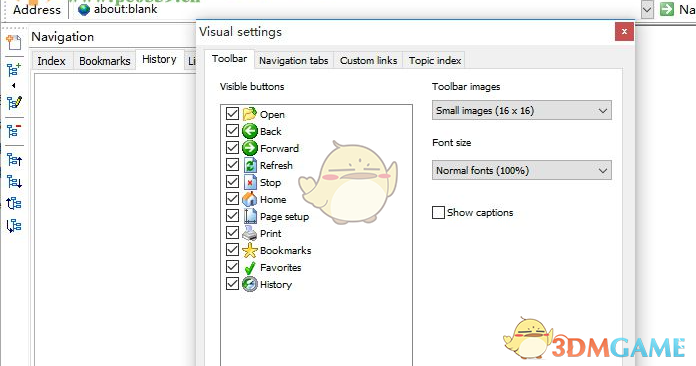This screenshot has width=696, height=366.
Task: Uncheck the Page setup checkbox
Action: coord(232,216)
